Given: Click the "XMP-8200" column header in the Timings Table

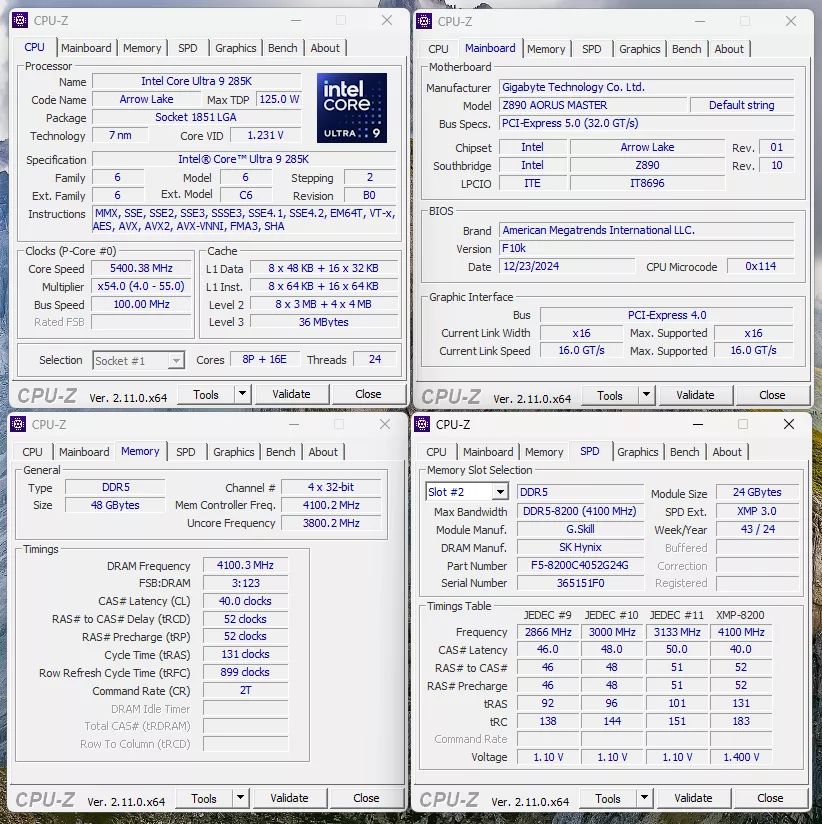Looking at the screenshot, I should point(740,615).
